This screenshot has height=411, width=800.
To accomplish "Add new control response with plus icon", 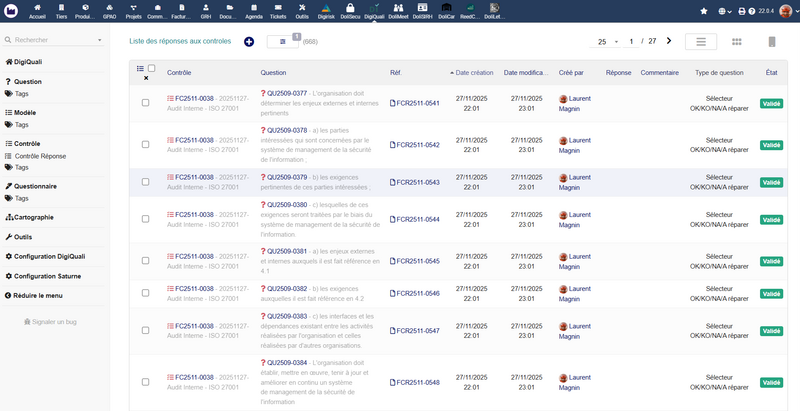I will coord(249,42).
